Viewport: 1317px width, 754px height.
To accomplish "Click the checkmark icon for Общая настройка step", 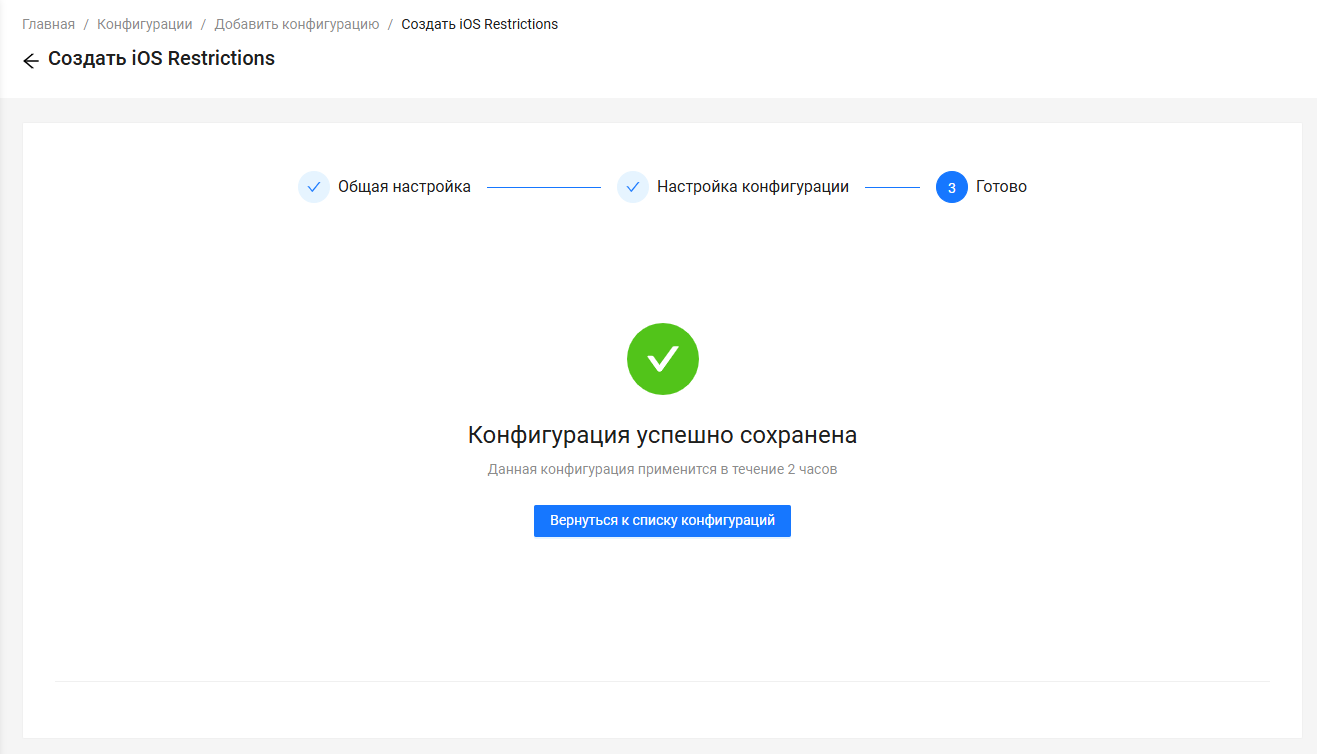I will pos(314,187).
